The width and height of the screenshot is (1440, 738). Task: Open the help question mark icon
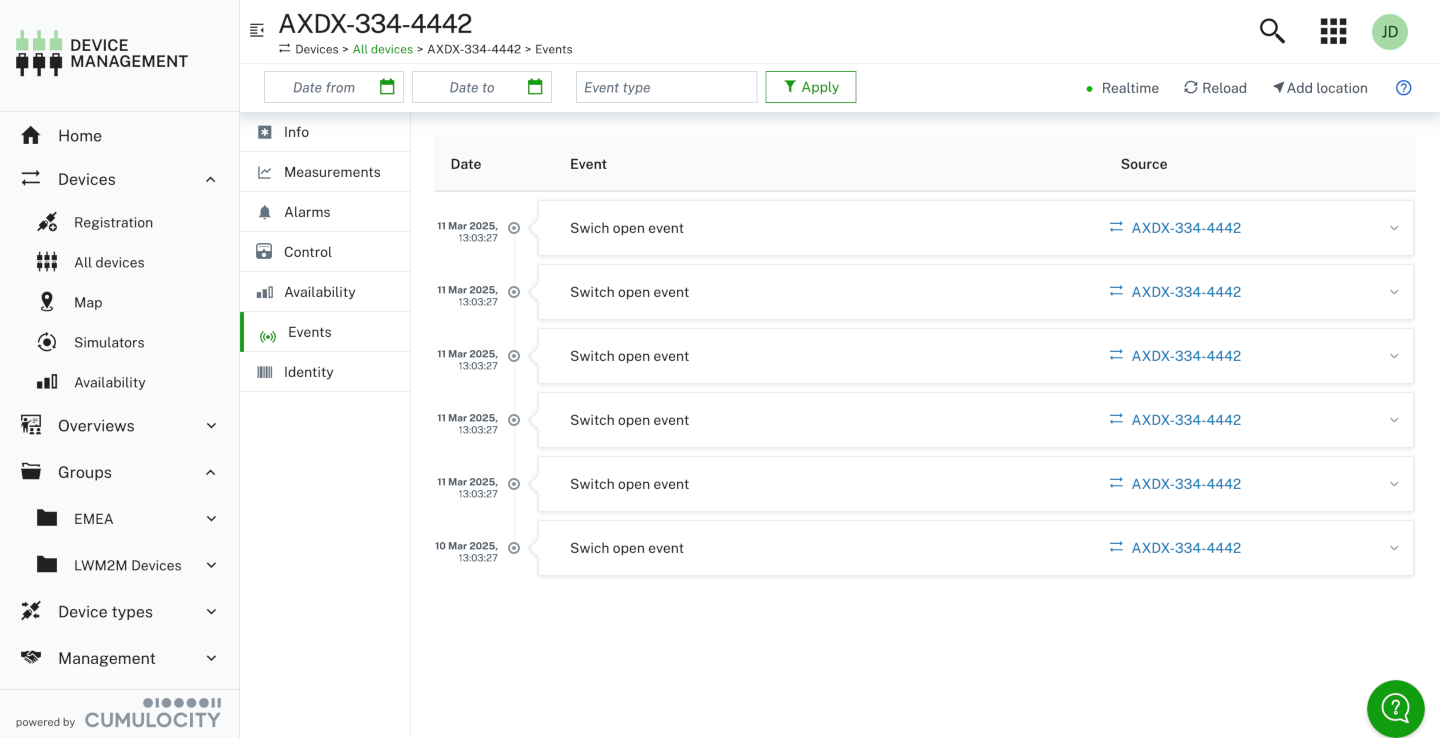click(x=1403, y=88)
